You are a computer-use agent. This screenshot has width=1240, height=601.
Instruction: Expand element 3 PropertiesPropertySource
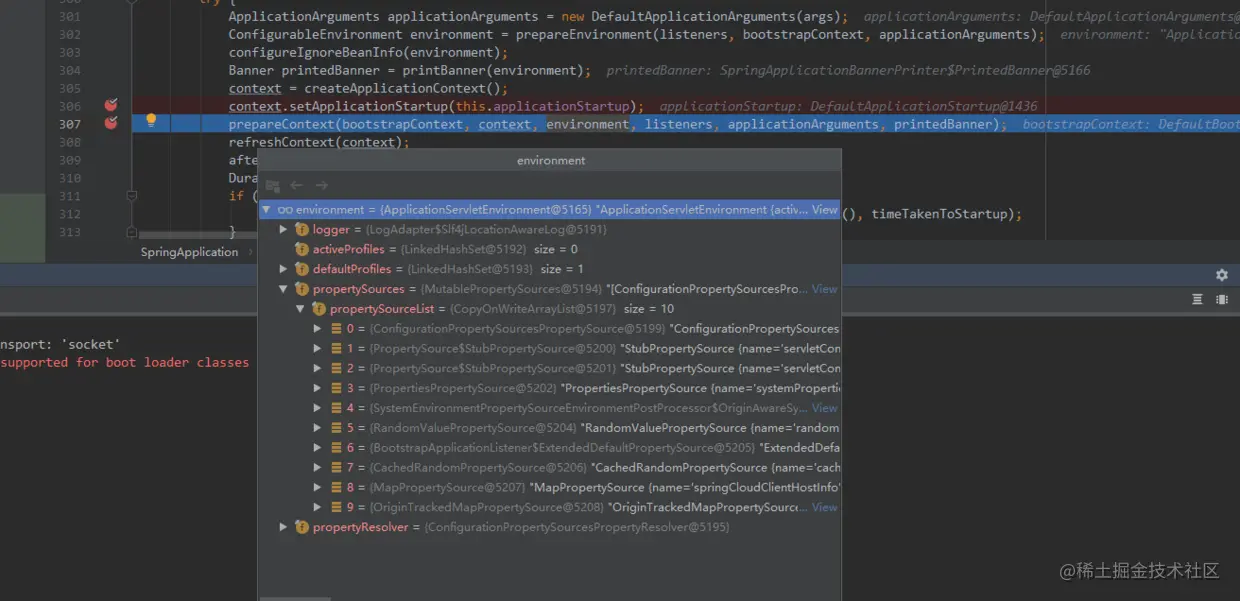pyautogui.click(x=318, y=388)
